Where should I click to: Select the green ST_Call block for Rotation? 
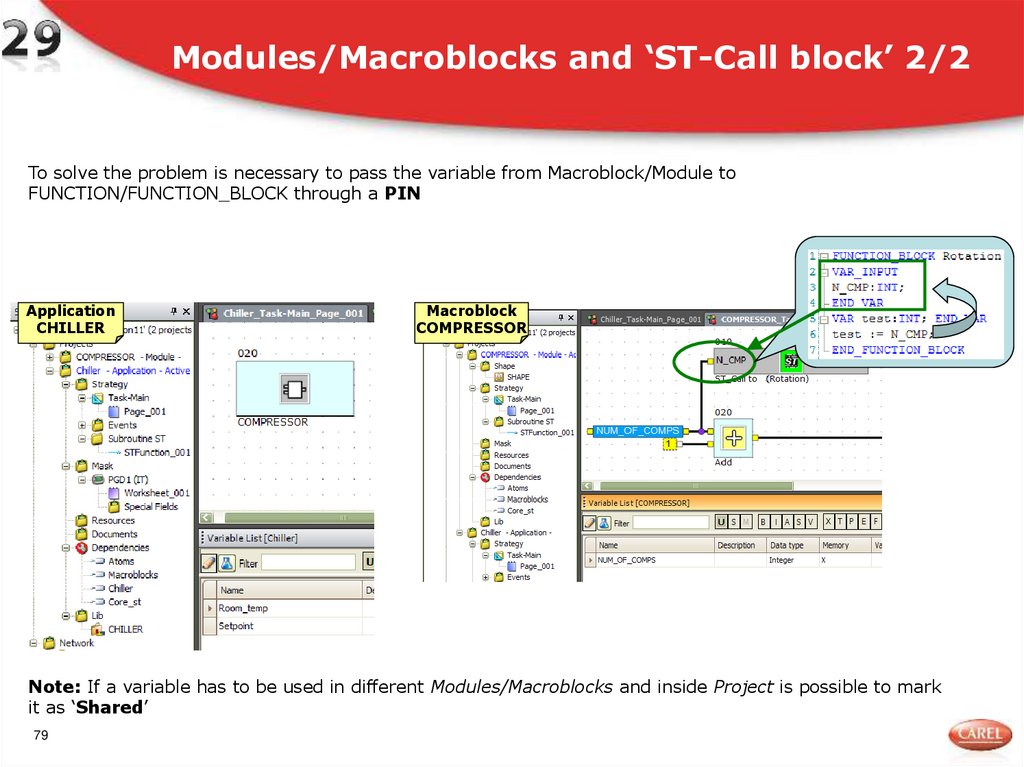pos(791,360)
